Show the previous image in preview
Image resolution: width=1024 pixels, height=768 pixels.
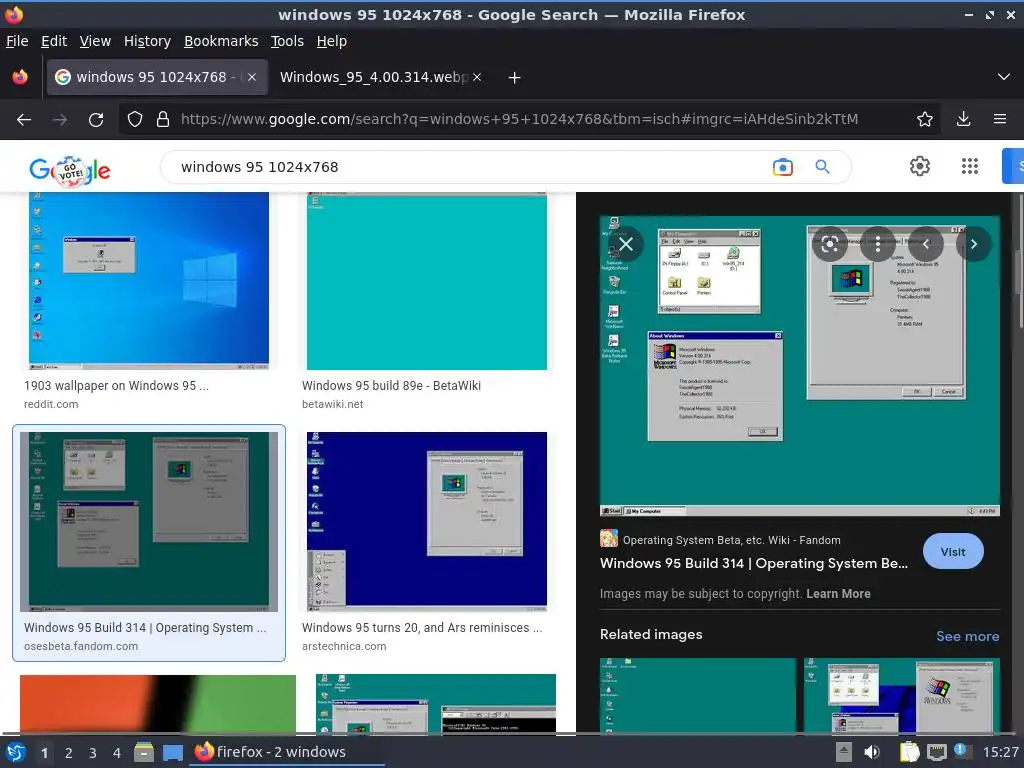pos(925,244)
